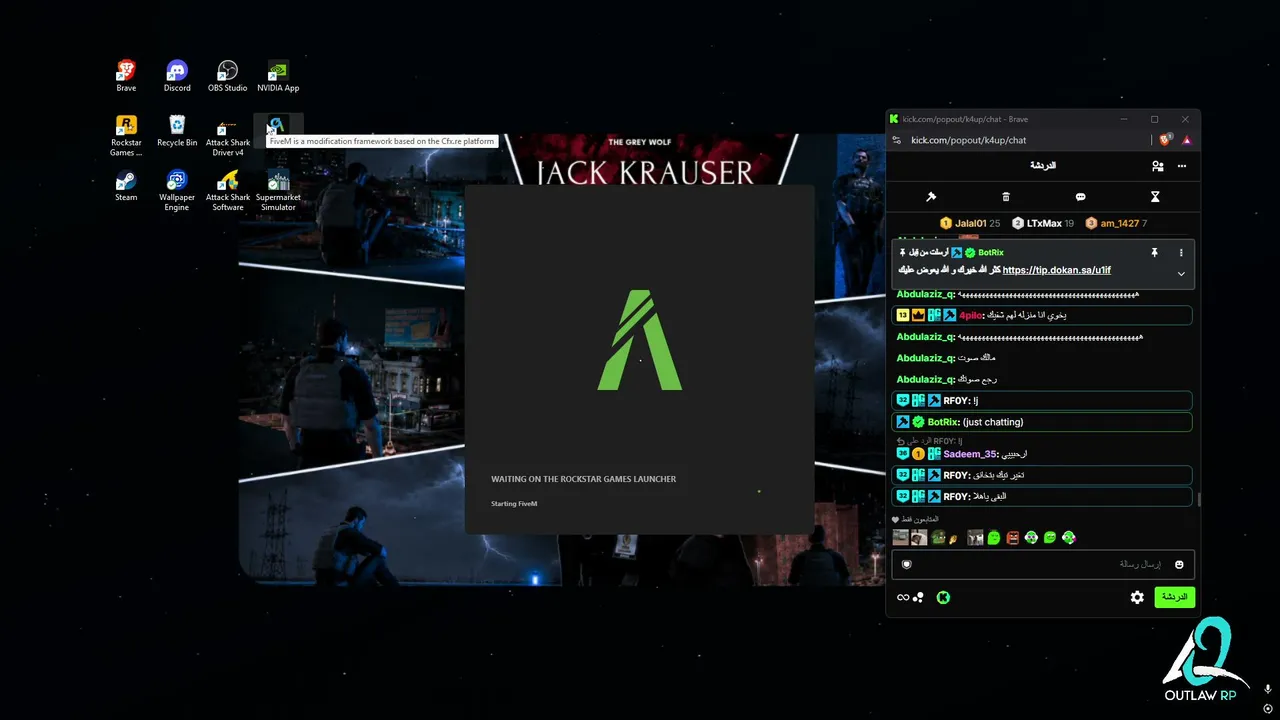The image size is (1280, 720).
Task: Launch the Steam desktop shortcut
Action: [x=126, y=186]
